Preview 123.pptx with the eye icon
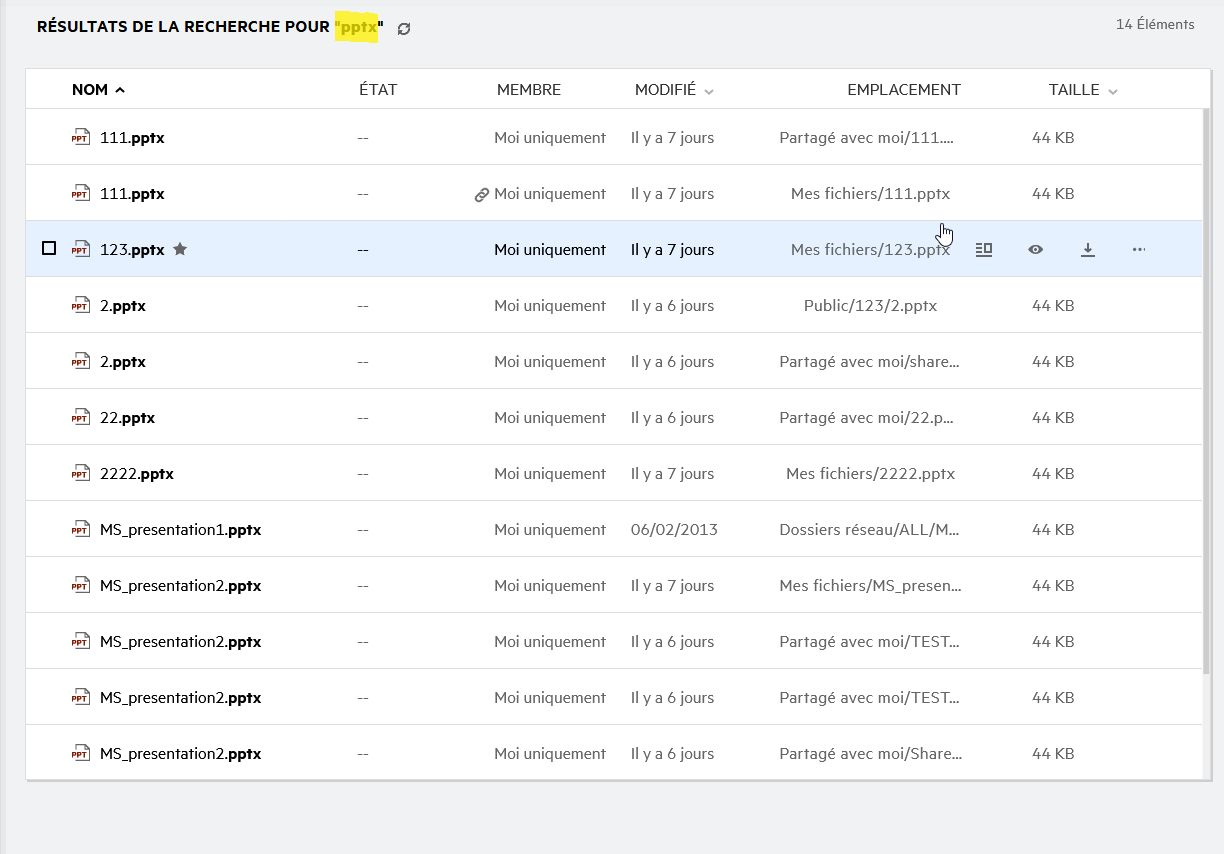 [1035, 250]
